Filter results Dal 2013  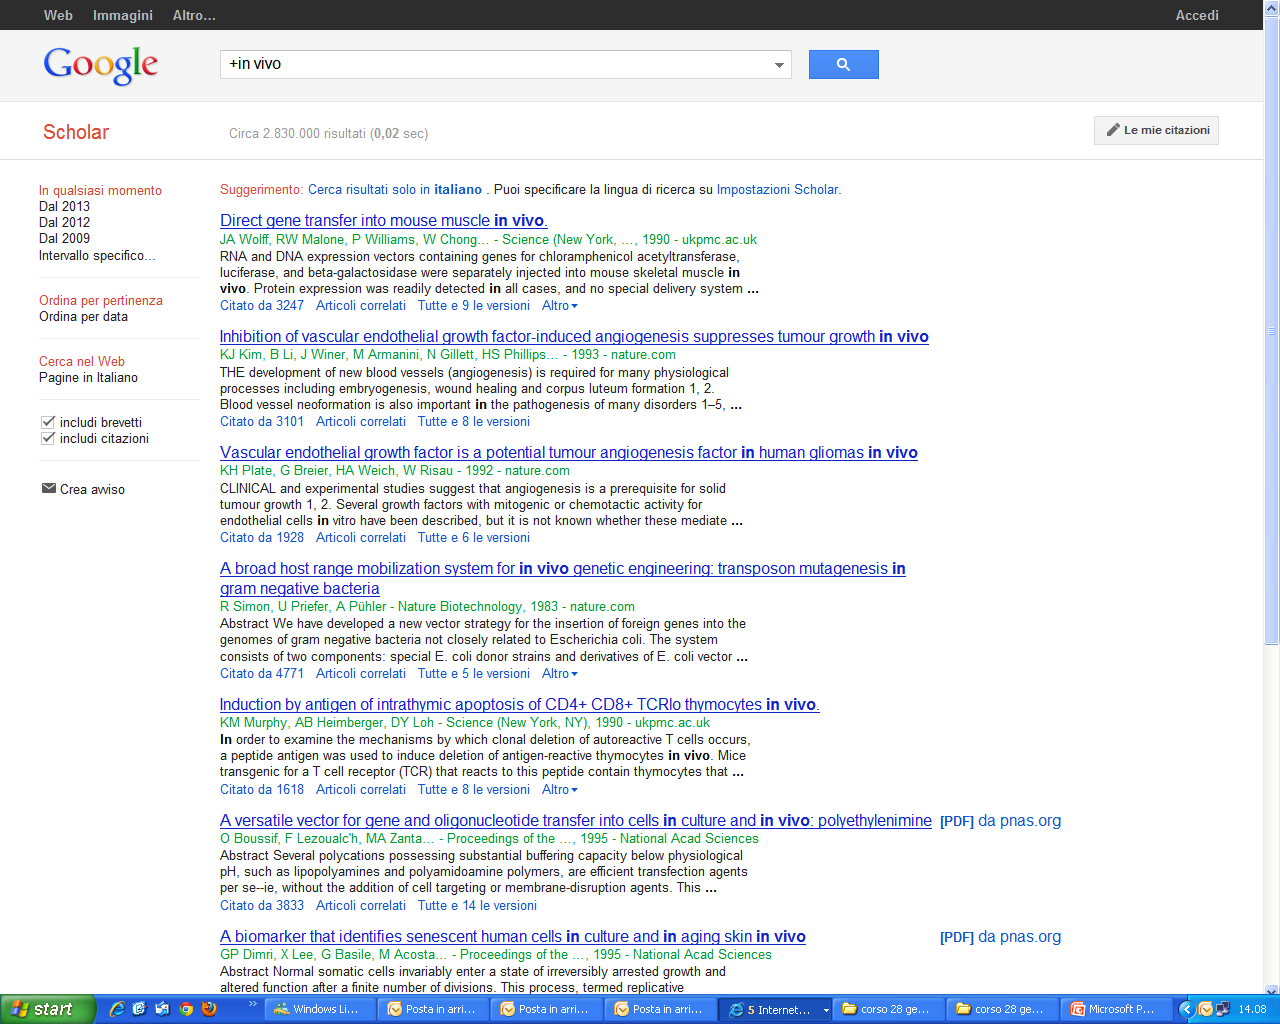(64, 206)
